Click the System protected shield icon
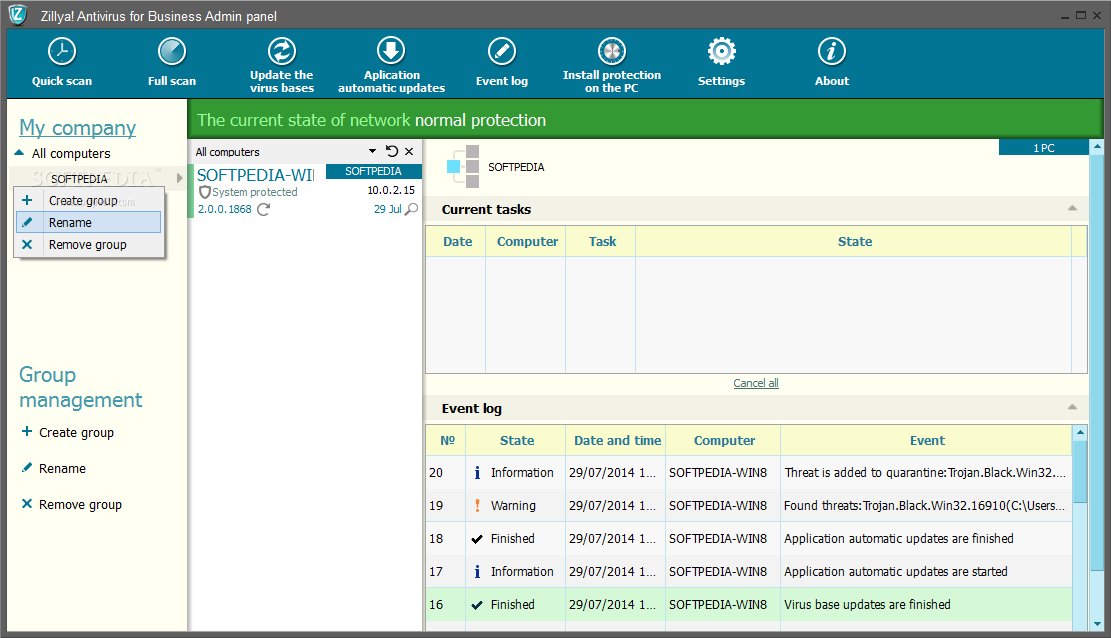 click(205, 192)
